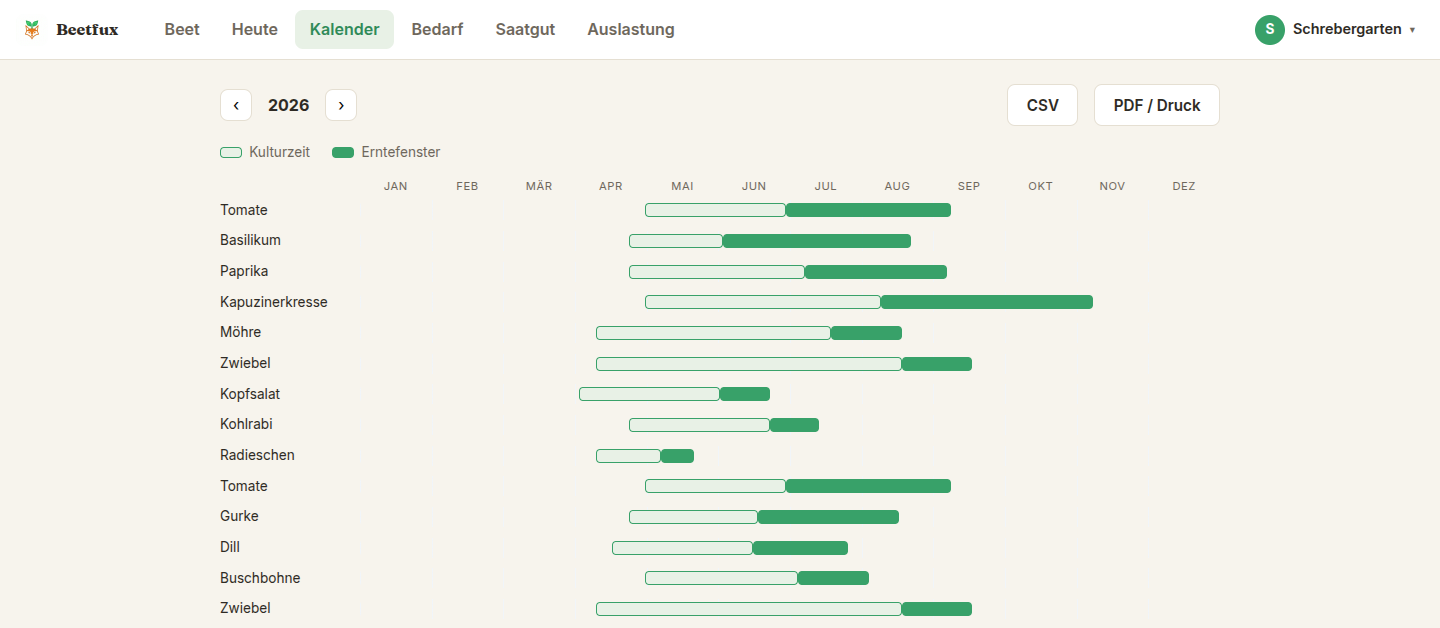The width and height of the screenshot is (1440, 628).
Task: Open the Beet tab
Action: point(182,30)
